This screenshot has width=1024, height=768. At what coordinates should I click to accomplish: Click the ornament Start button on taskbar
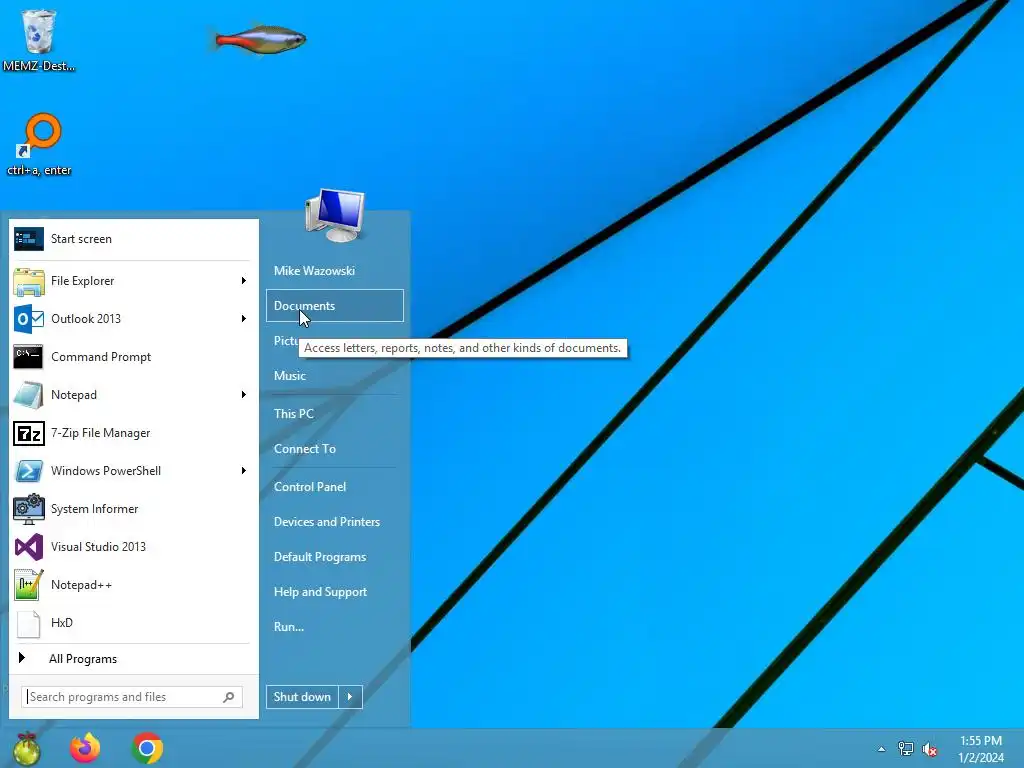pos(27,748)
